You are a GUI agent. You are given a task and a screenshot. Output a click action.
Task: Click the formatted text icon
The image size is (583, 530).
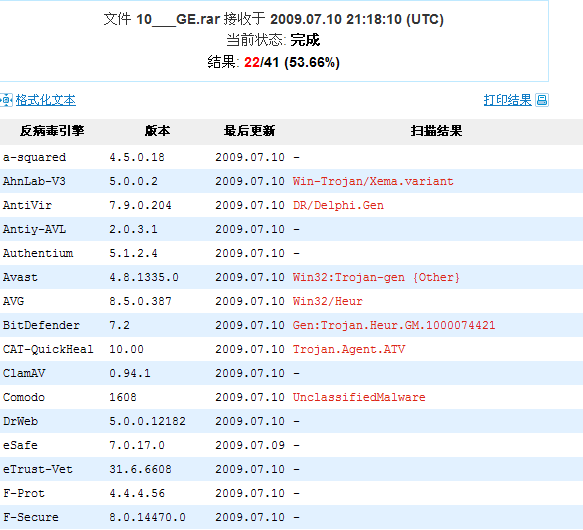click(x=6, y=100)
